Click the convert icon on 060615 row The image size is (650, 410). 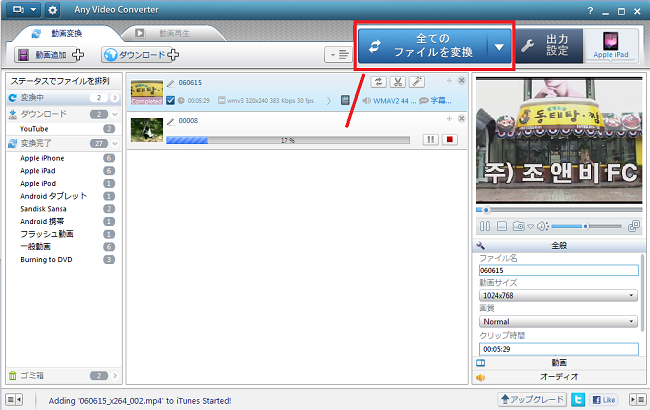tap(378, 82)
